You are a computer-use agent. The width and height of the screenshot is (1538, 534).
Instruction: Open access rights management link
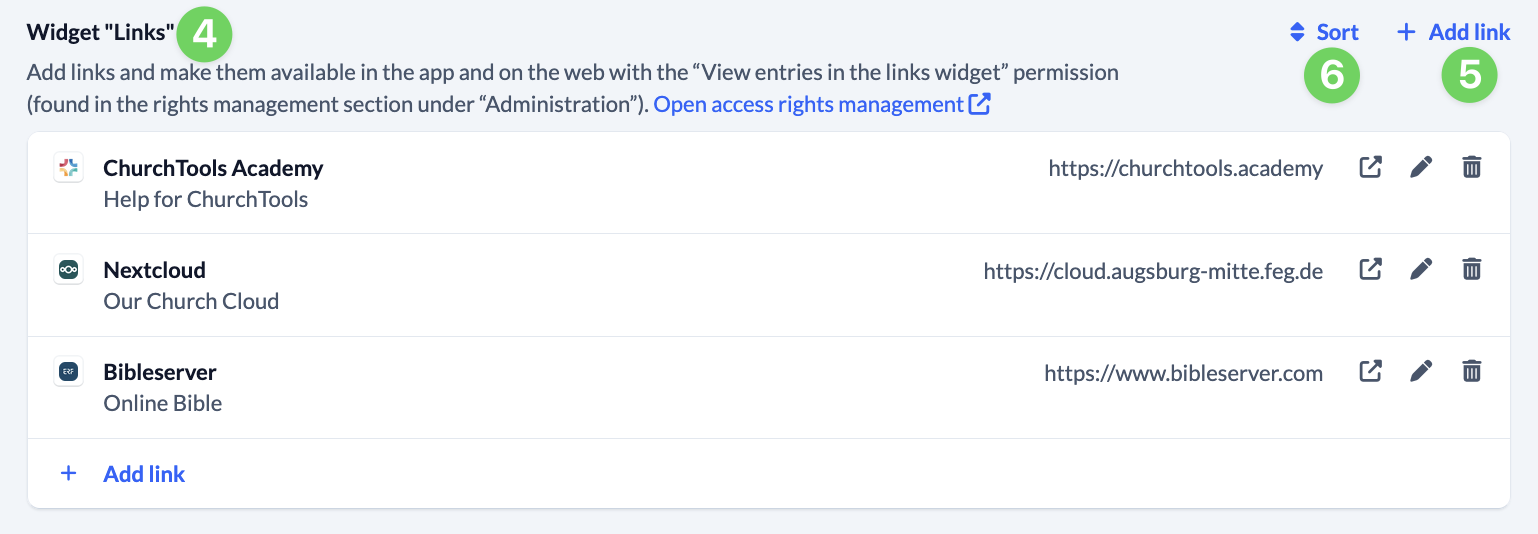click(821, 104)
